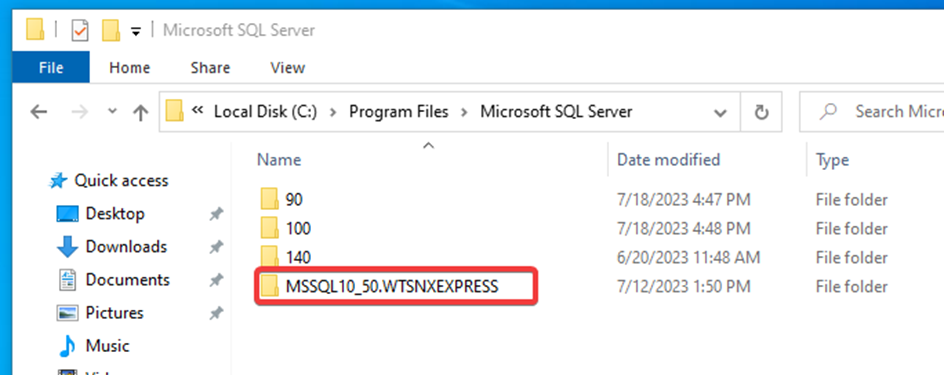This screenshot has width=944, height=375.
Task: Click the Back navigation arrow
Action: pyautogui.click(x=39, y=112)
